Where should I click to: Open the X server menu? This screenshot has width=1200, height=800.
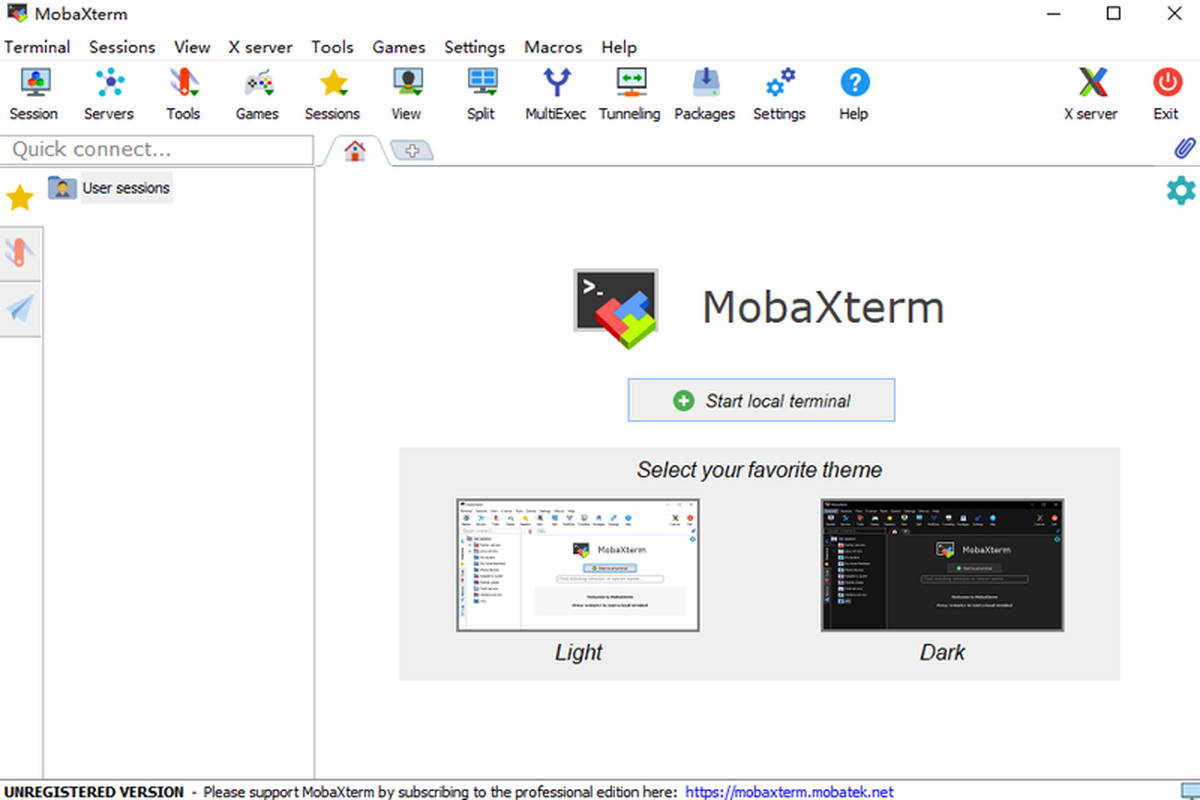(260, 47)
